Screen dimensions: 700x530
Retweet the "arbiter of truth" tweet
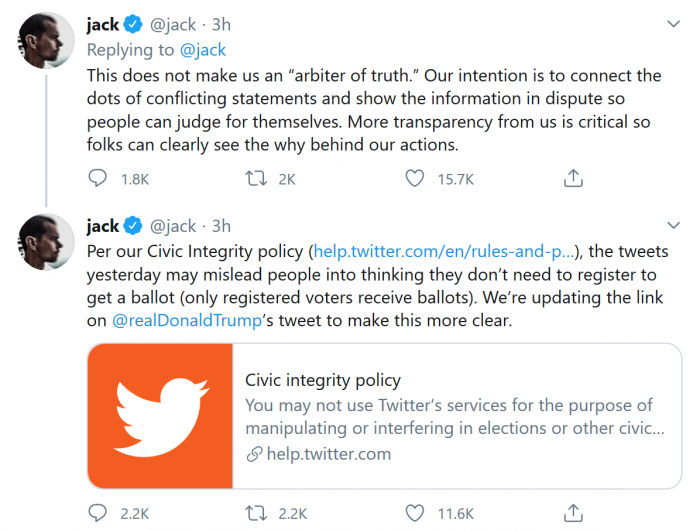(256, 178)
